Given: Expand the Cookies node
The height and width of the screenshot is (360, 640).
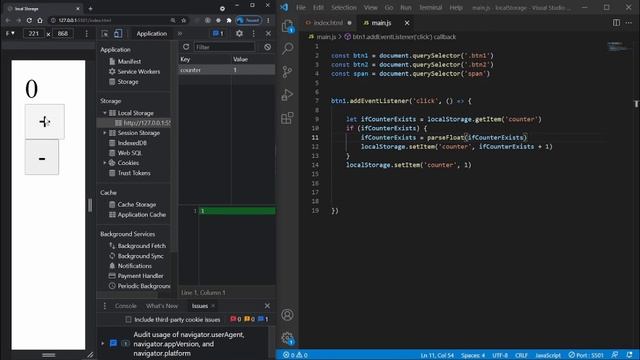Looking at the screenshot, I should click(x=105, y=163).
